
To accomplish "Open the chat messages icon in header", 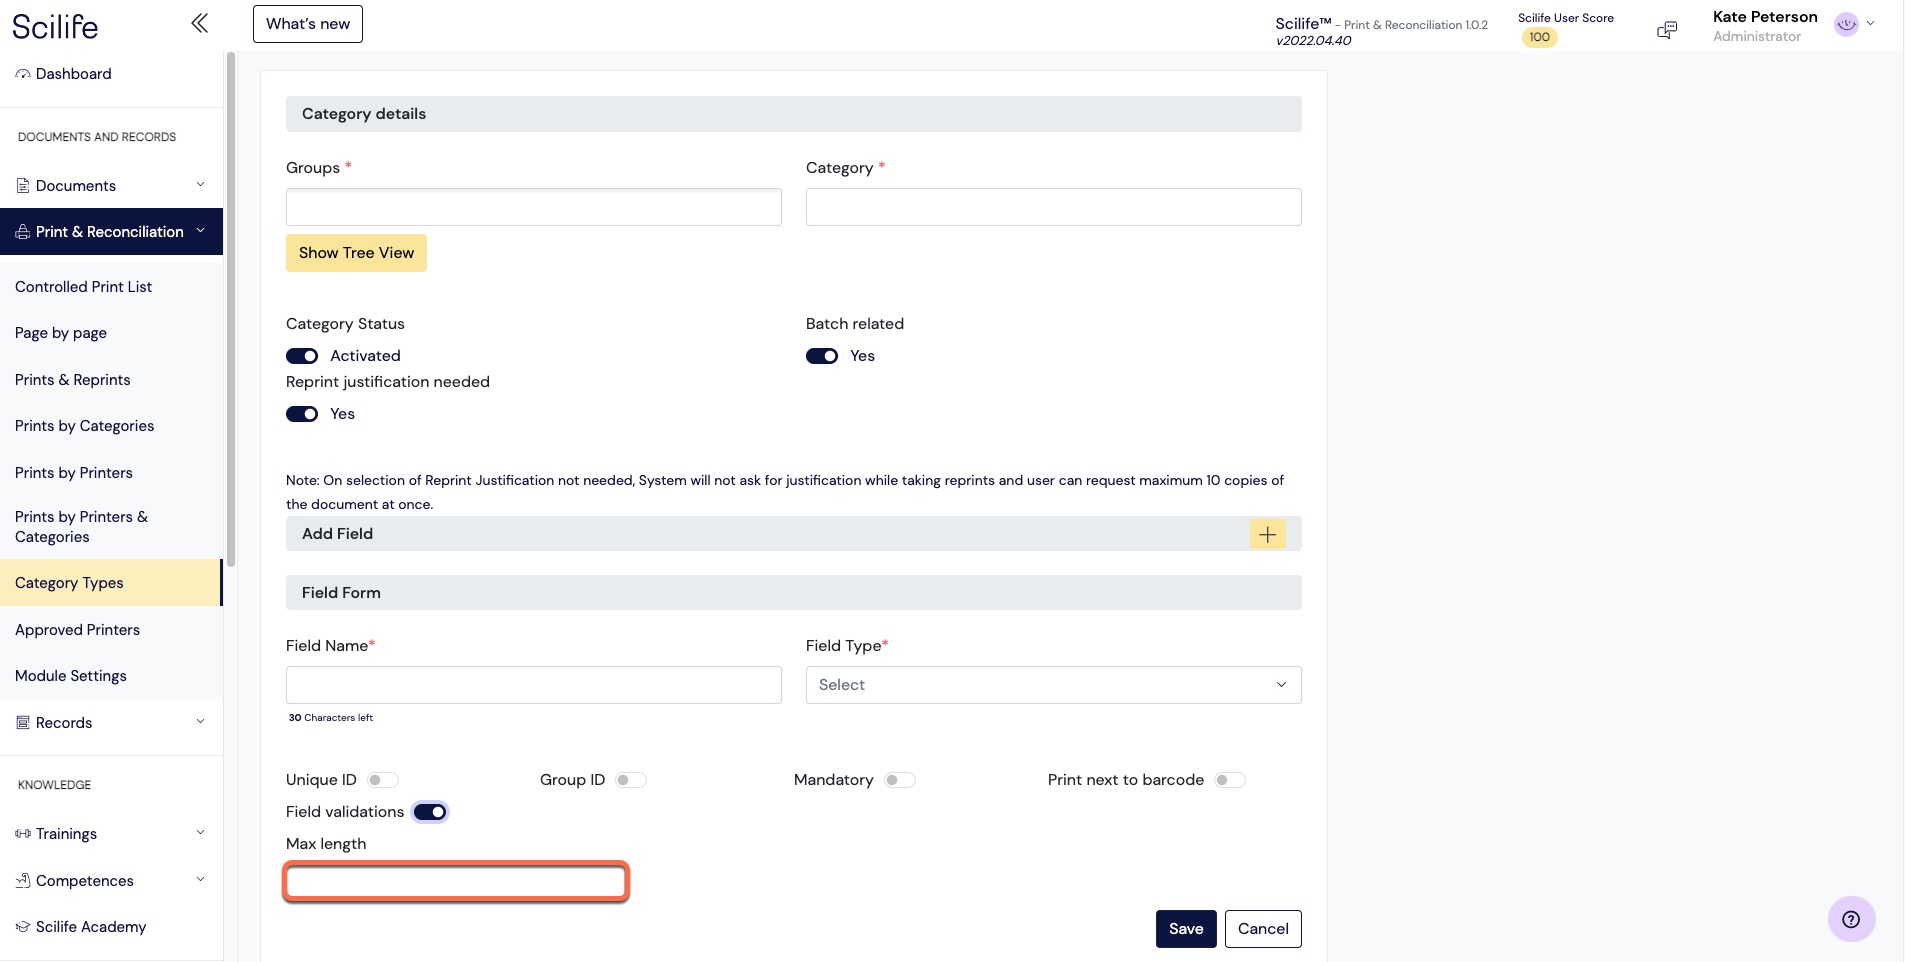I will (1667, 30).
